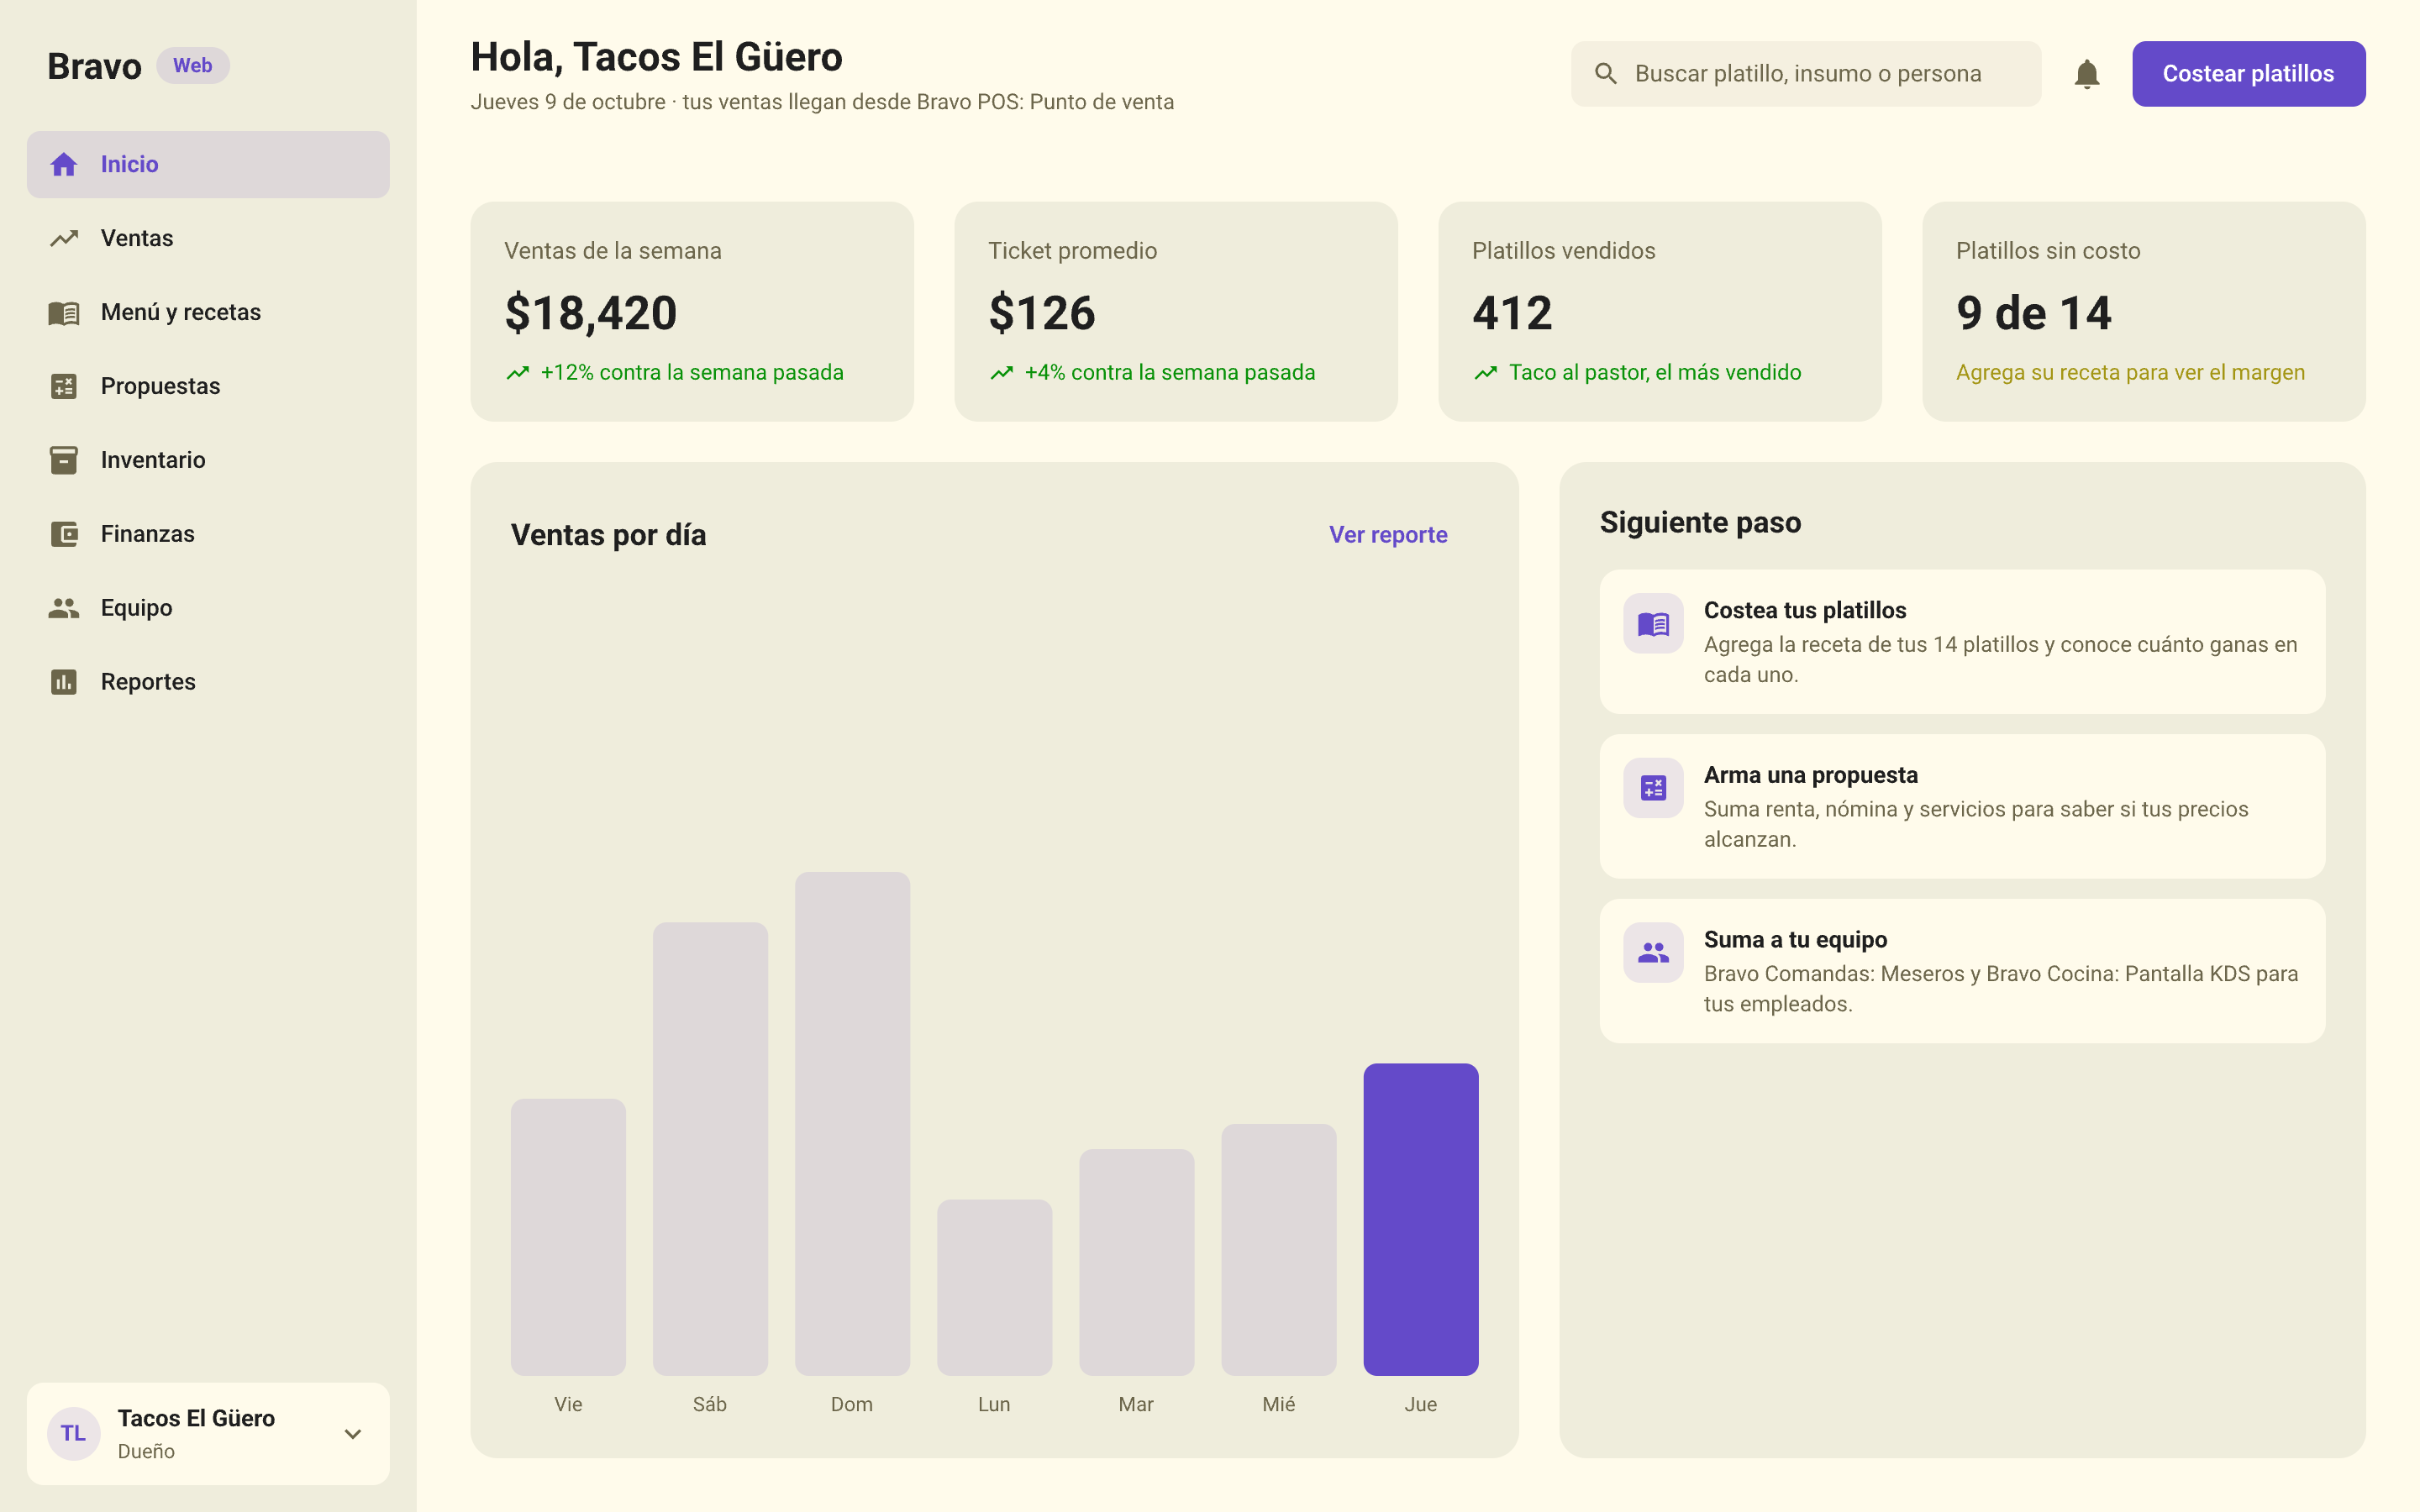Click the Taco al pastor, el más vendido text
Screen dimensions: 2420x1512
click(1655, 373)
